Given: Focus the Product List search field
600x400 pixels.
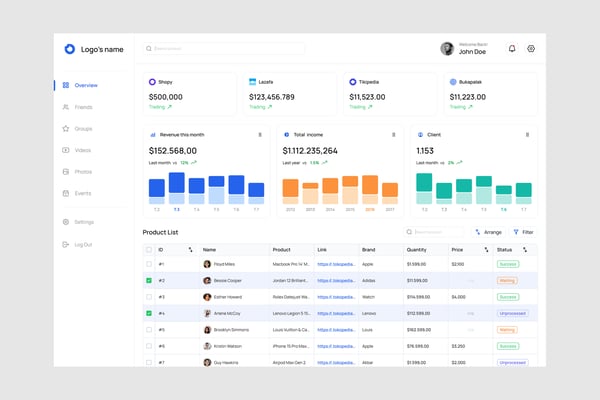Looking at the screenshot, I should tap(434, 232).
